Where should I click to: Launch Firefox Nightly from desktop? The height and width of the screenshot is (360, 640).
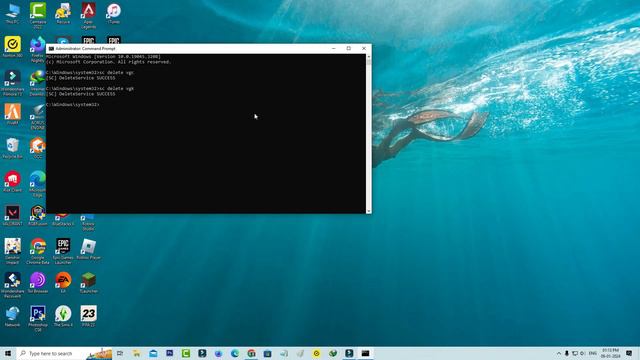[38, 48]
